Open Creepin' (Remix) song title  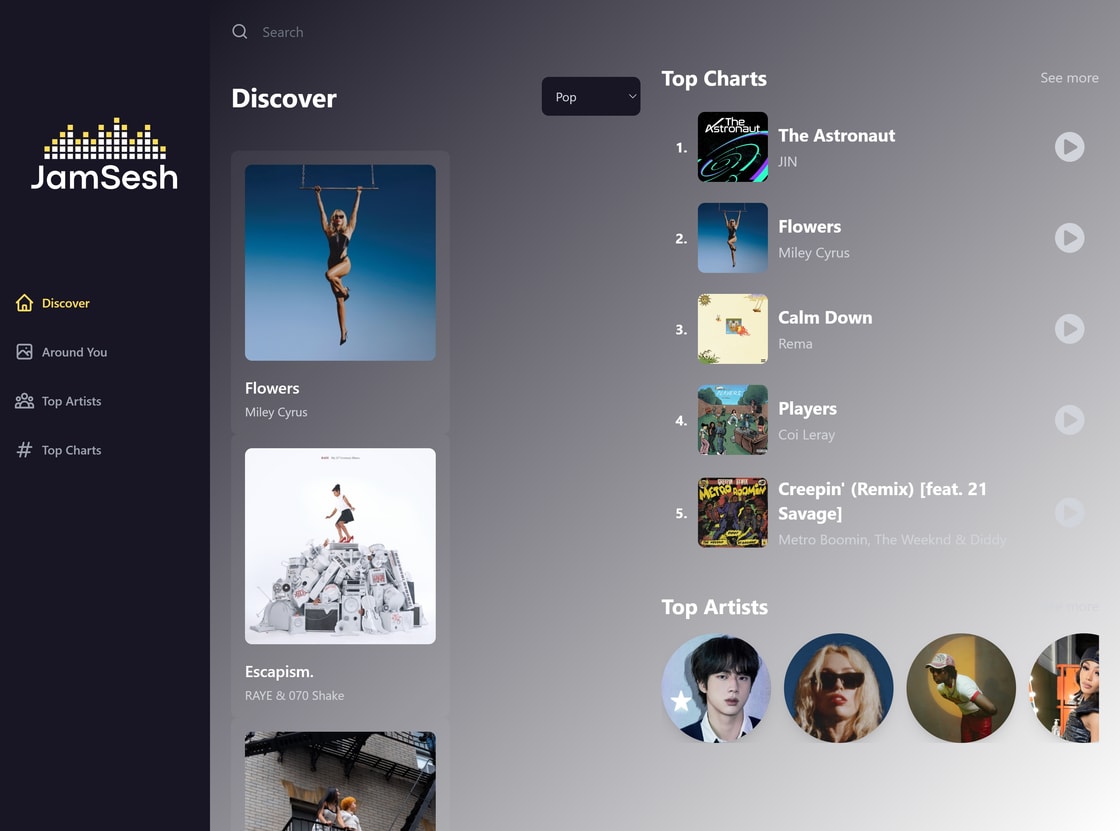click(x=882, y=502)
